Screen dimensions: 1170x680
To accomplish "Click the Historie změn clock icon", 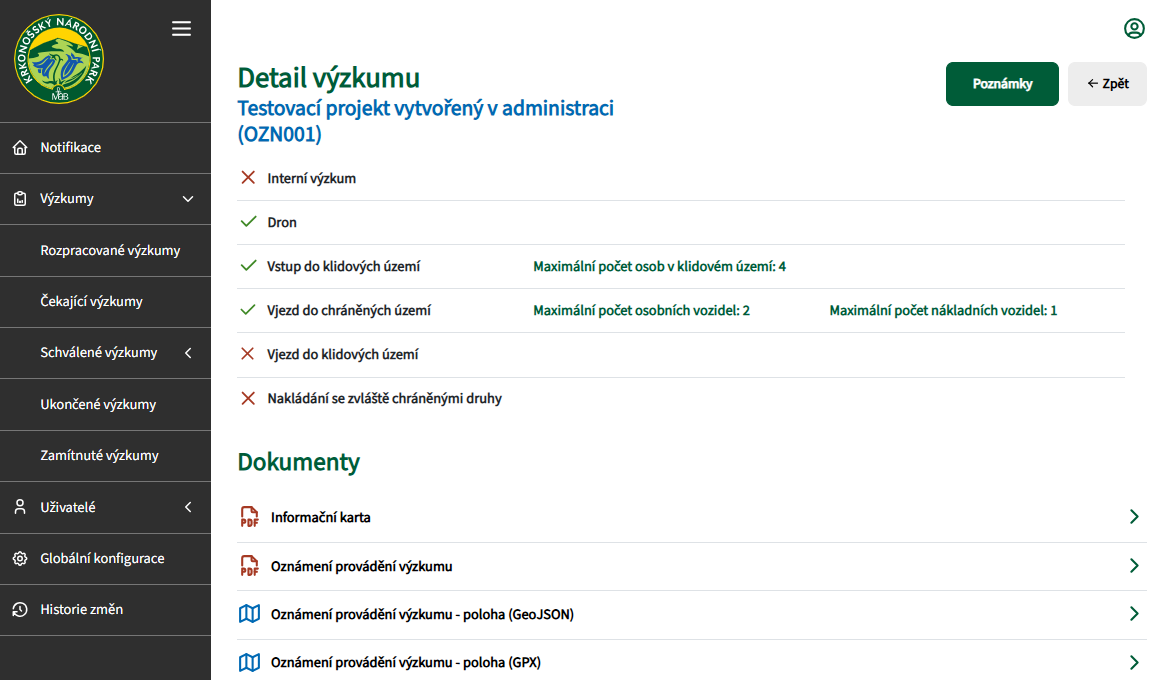I will pos(20,610).
